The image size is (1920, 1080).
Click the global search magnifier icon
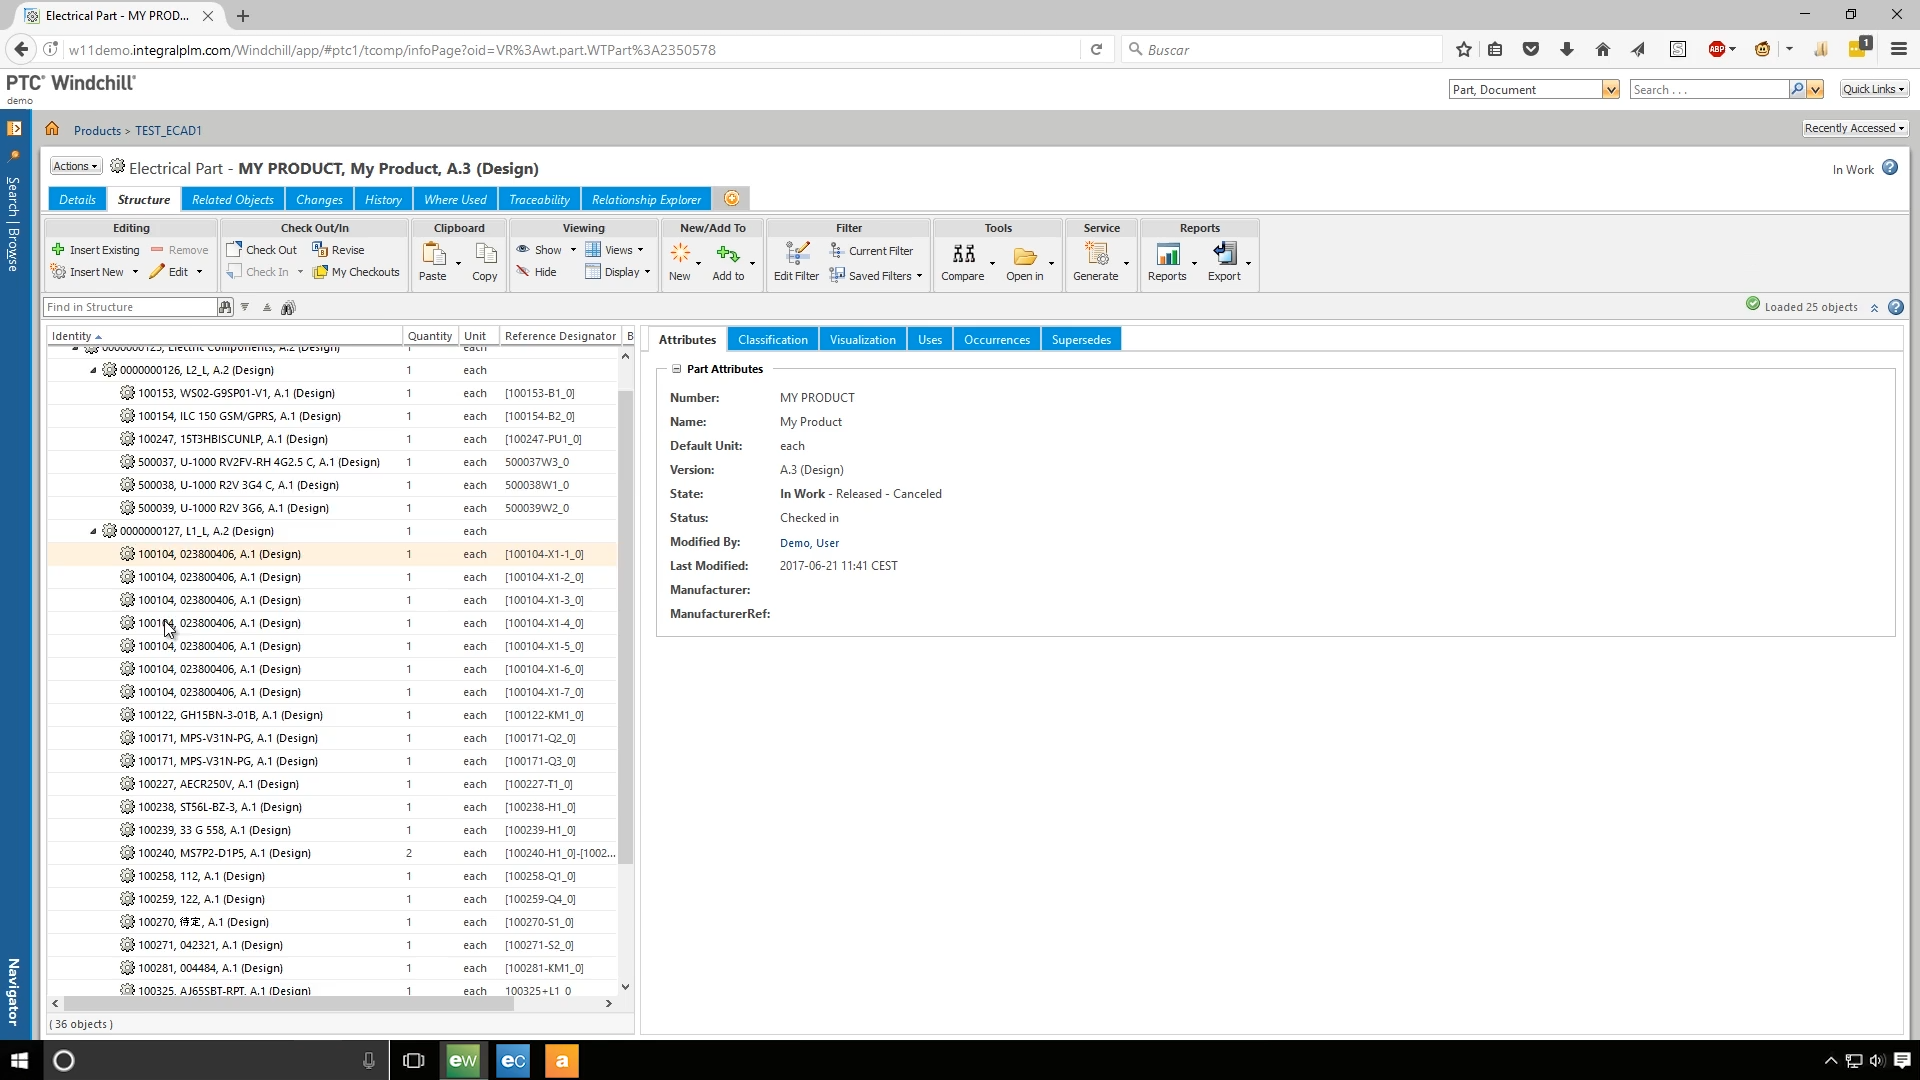click(x=1797, y=89)
